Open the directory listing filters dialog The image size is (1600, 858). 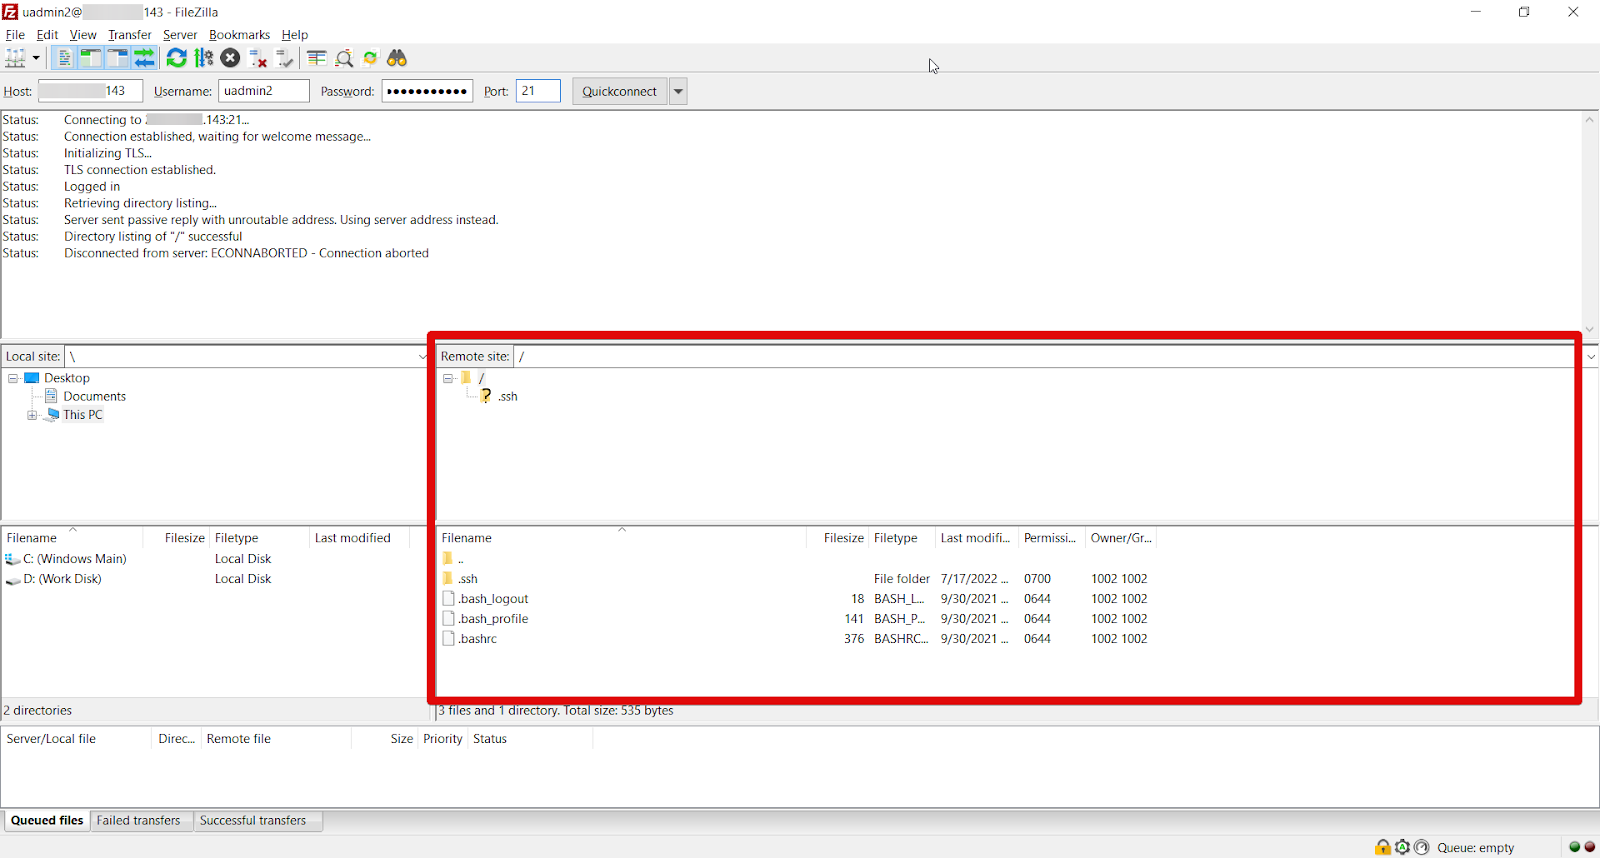click(317, 58)
